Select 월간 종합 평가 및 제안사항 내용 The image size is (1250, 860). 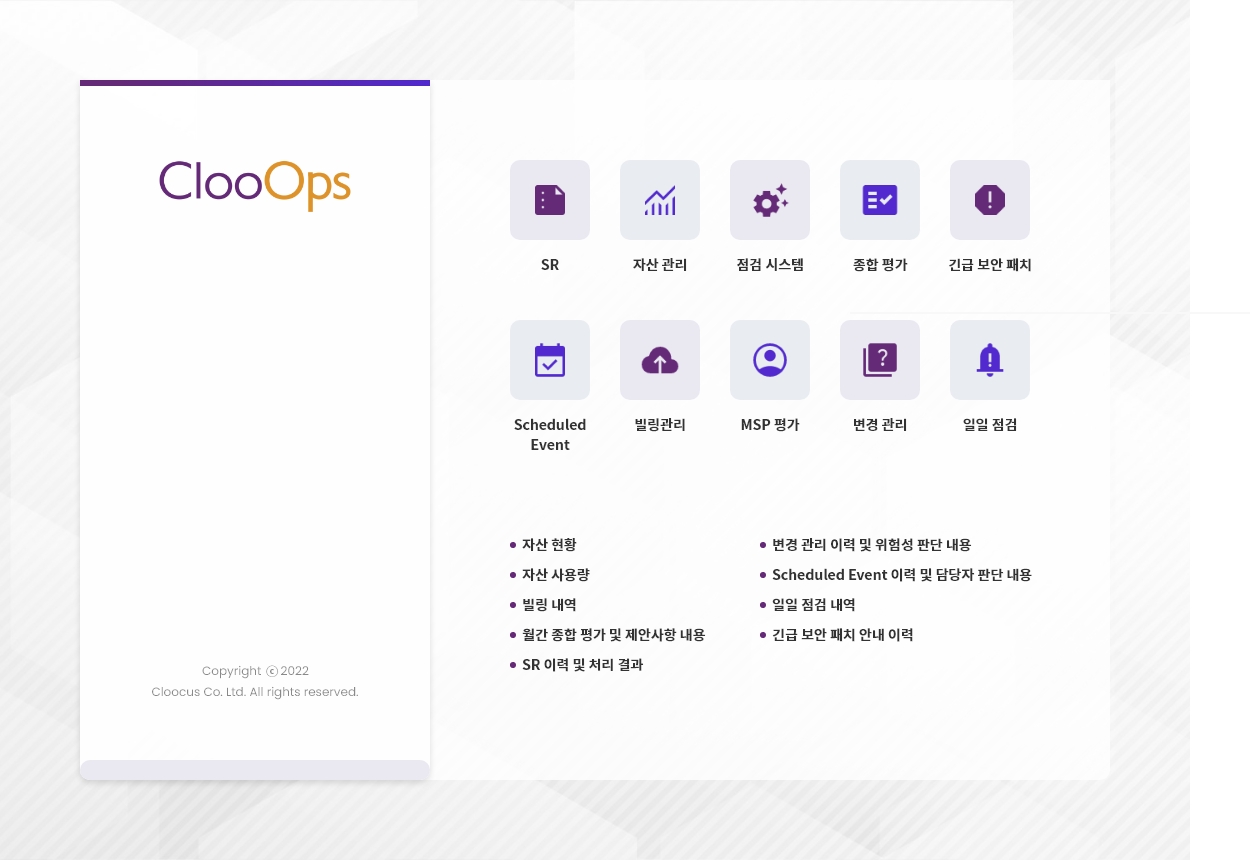pyautogui.click(x=607, y=635)
